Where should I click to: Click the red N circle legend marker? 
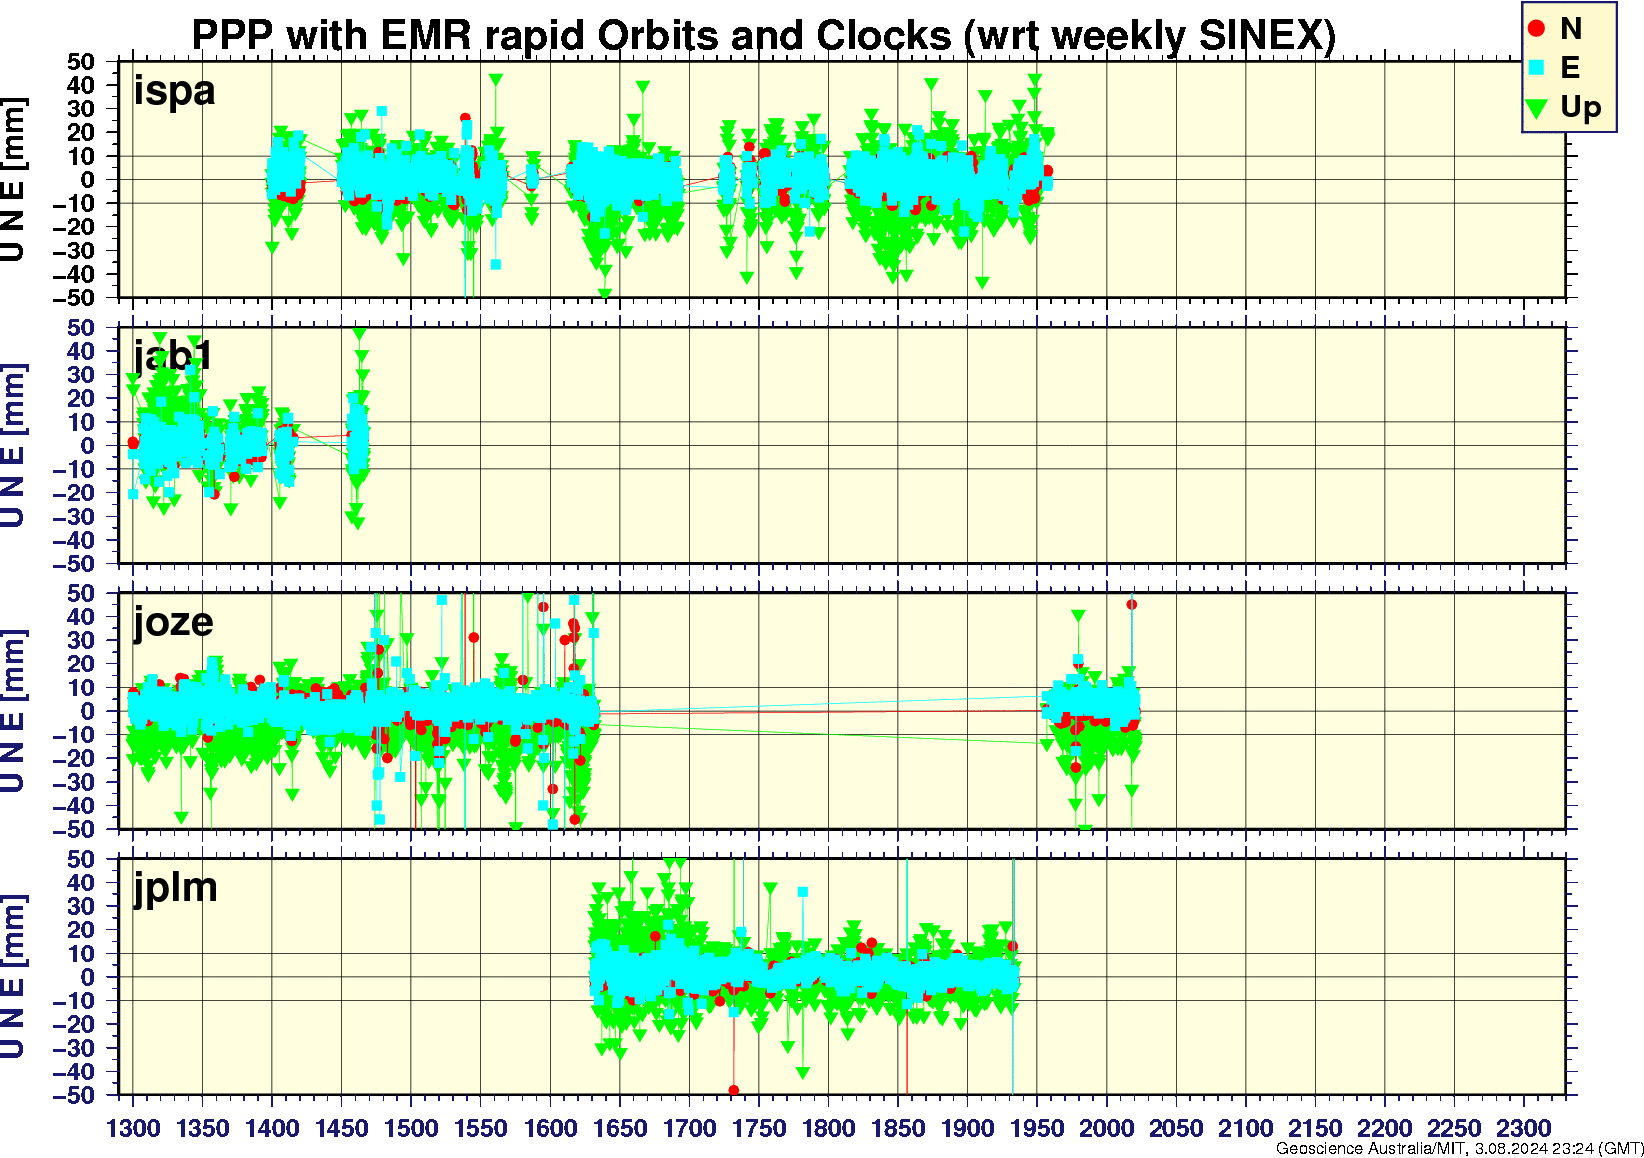click(1537, 29)
